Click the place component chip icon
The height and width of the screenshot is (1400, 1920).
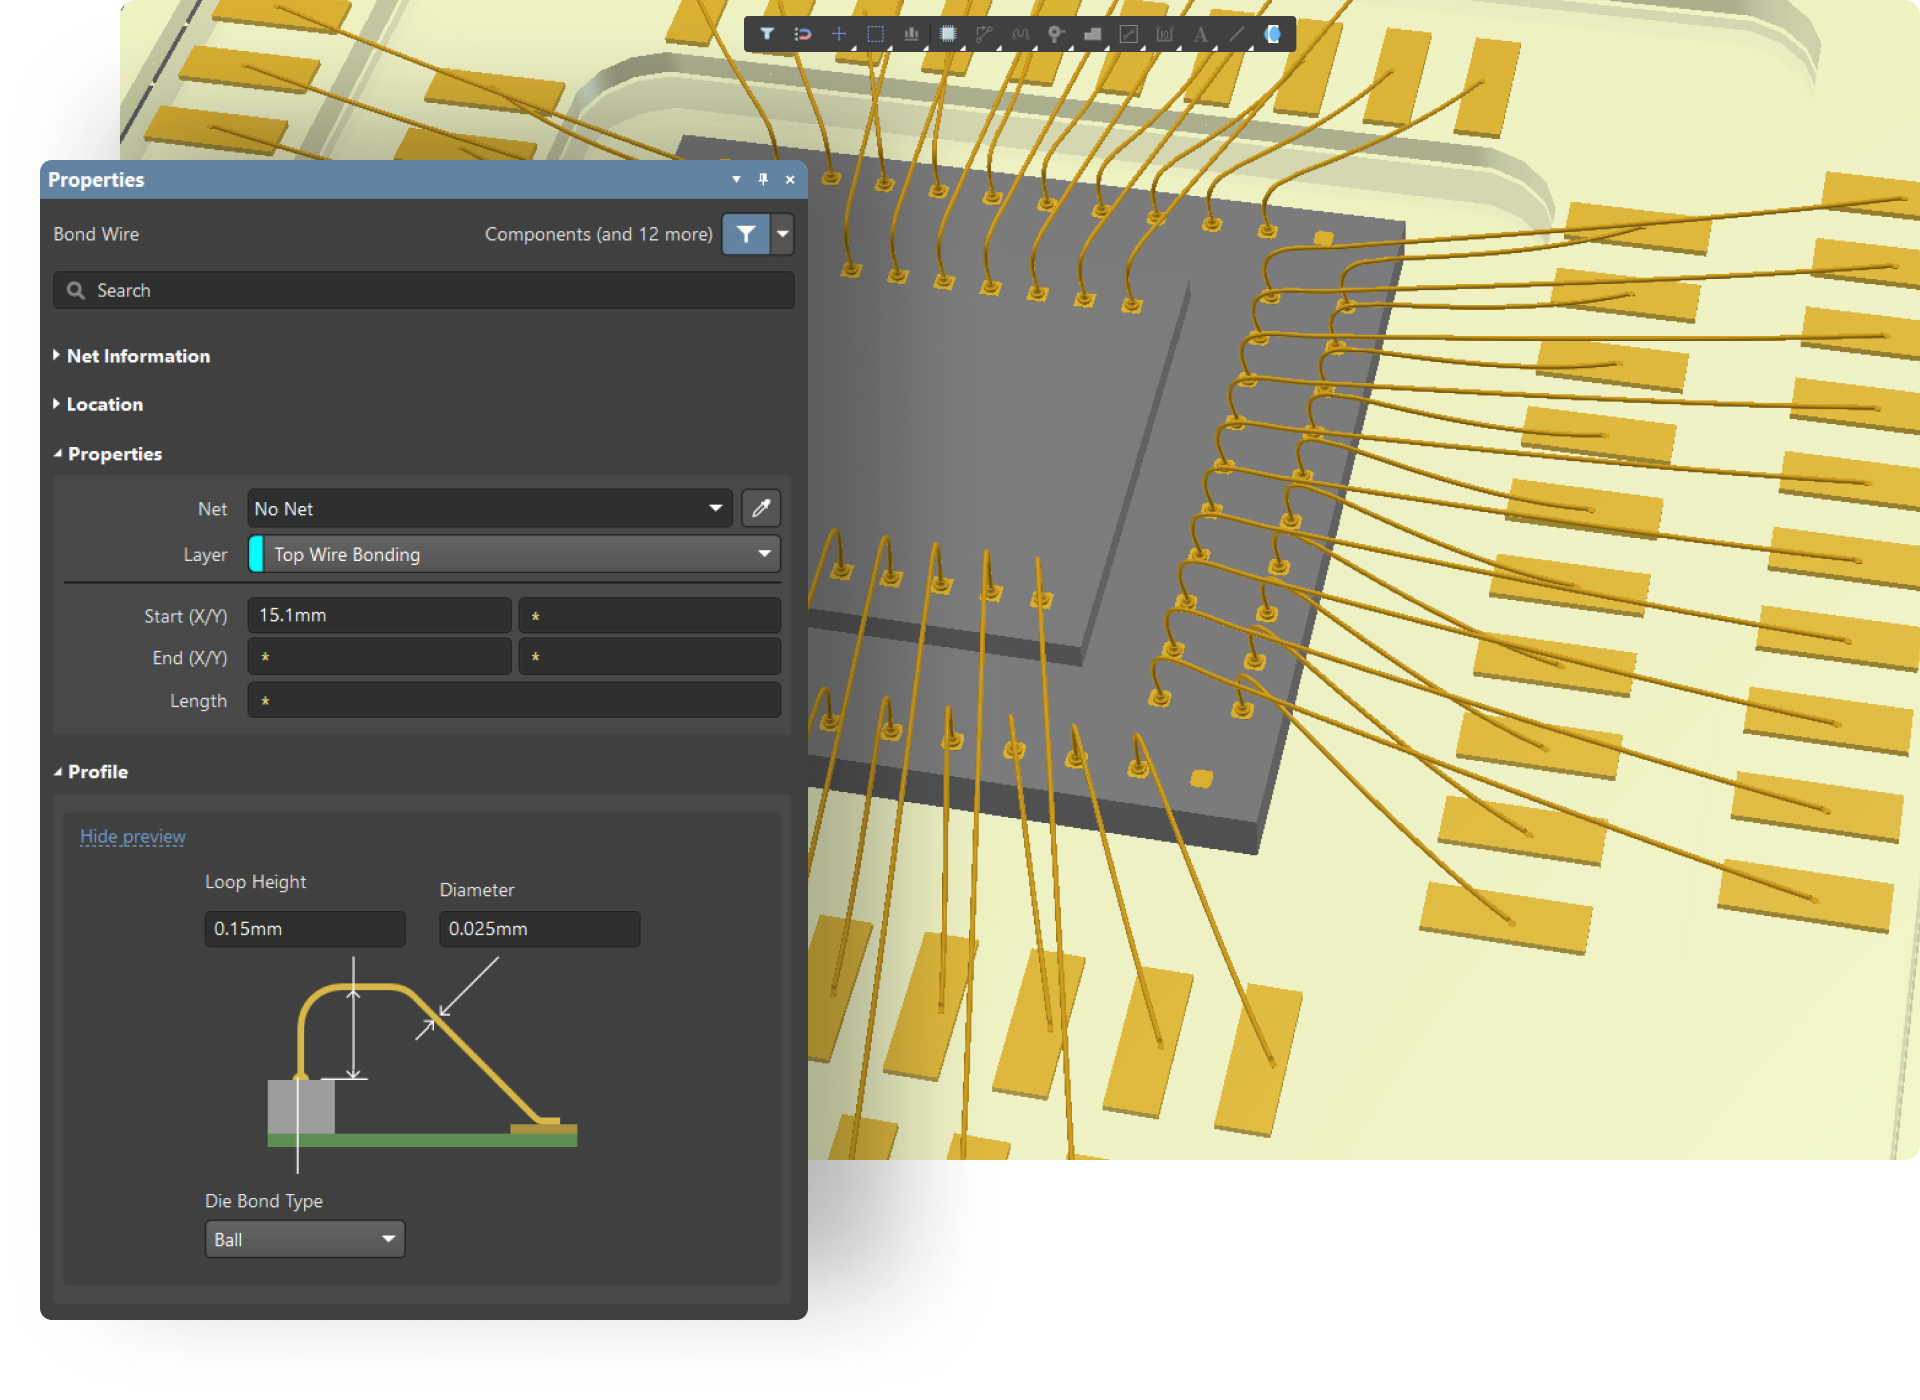pyautogui.click(x=948, y=34)
